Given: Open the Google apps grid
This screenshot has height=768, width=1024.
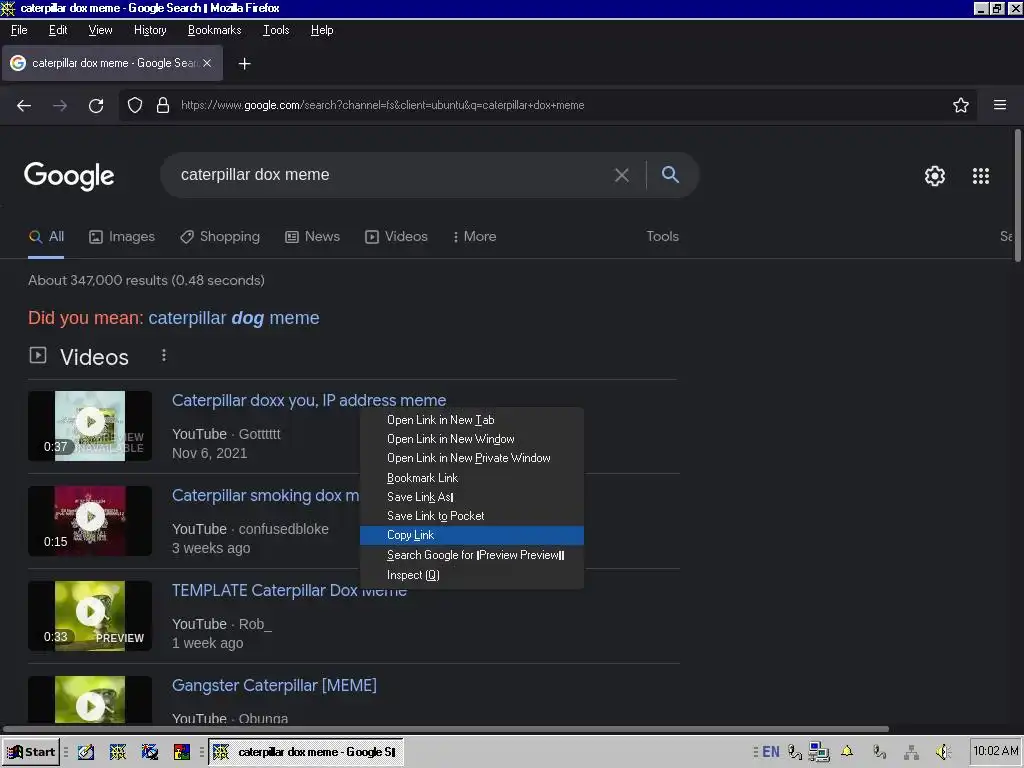Looking at the screenshot, I should pos(981,176).
